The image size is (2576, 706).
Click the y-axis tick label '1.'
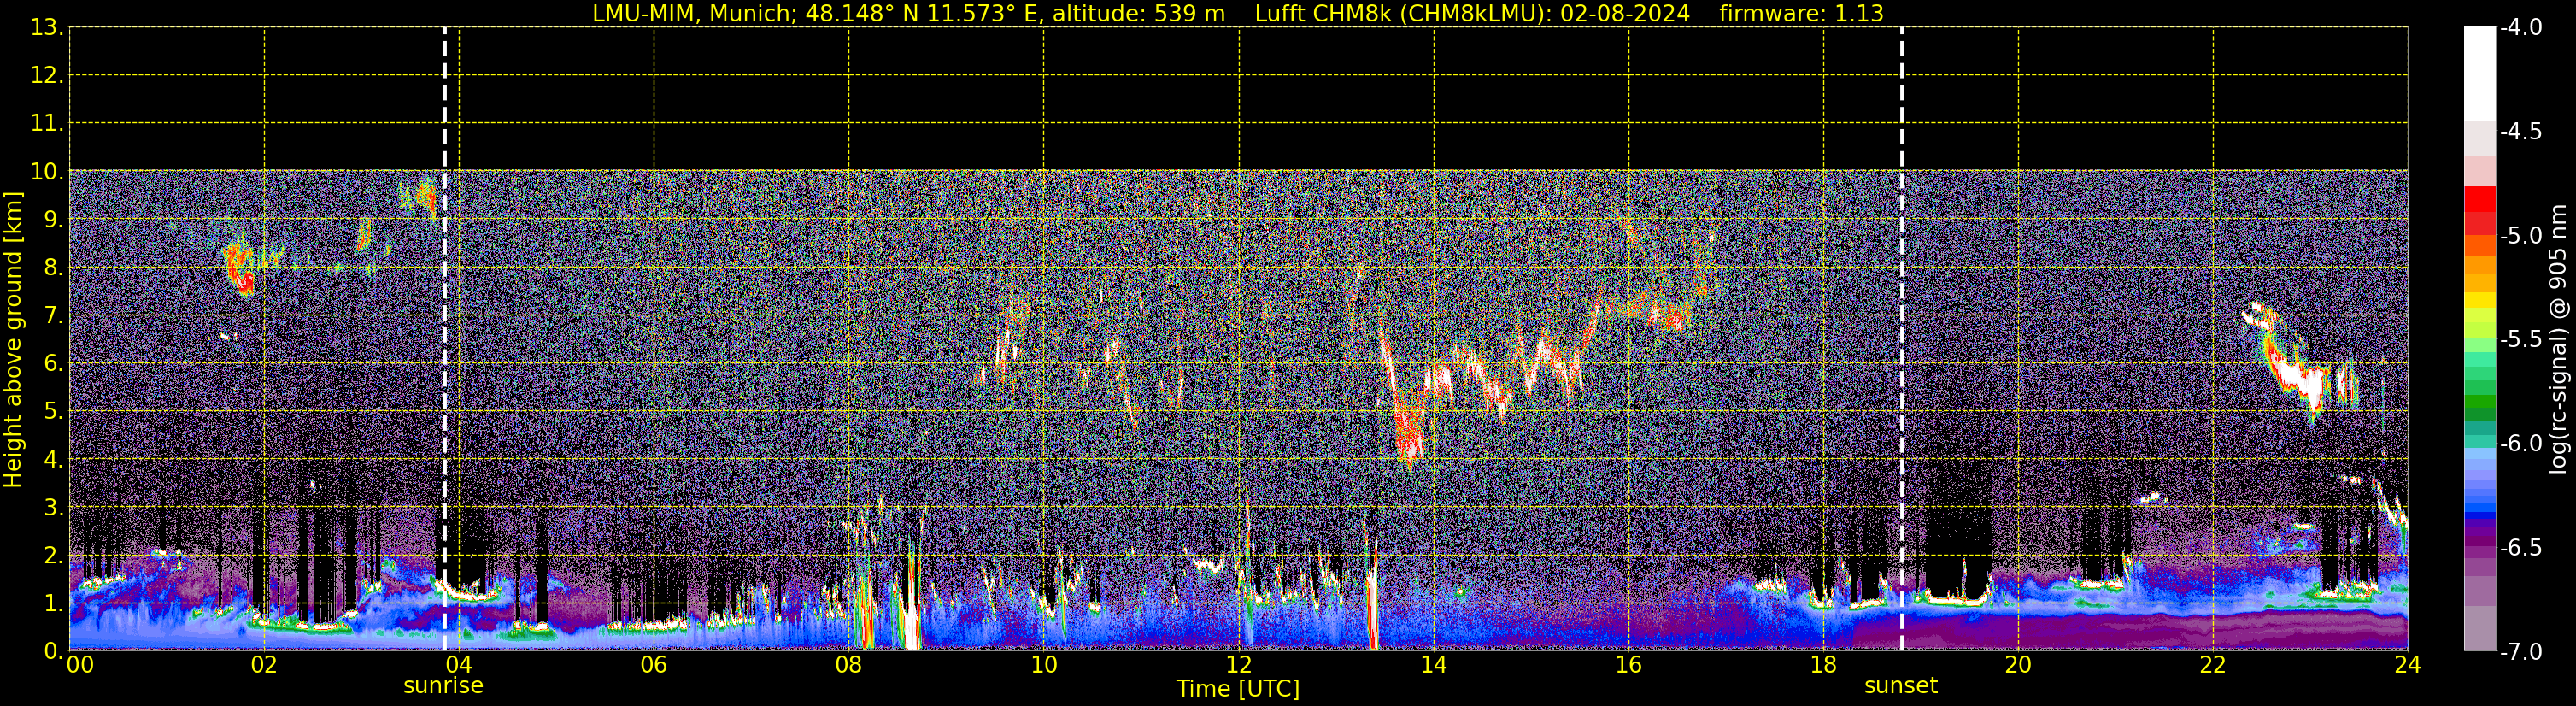(x=54, y=604)
